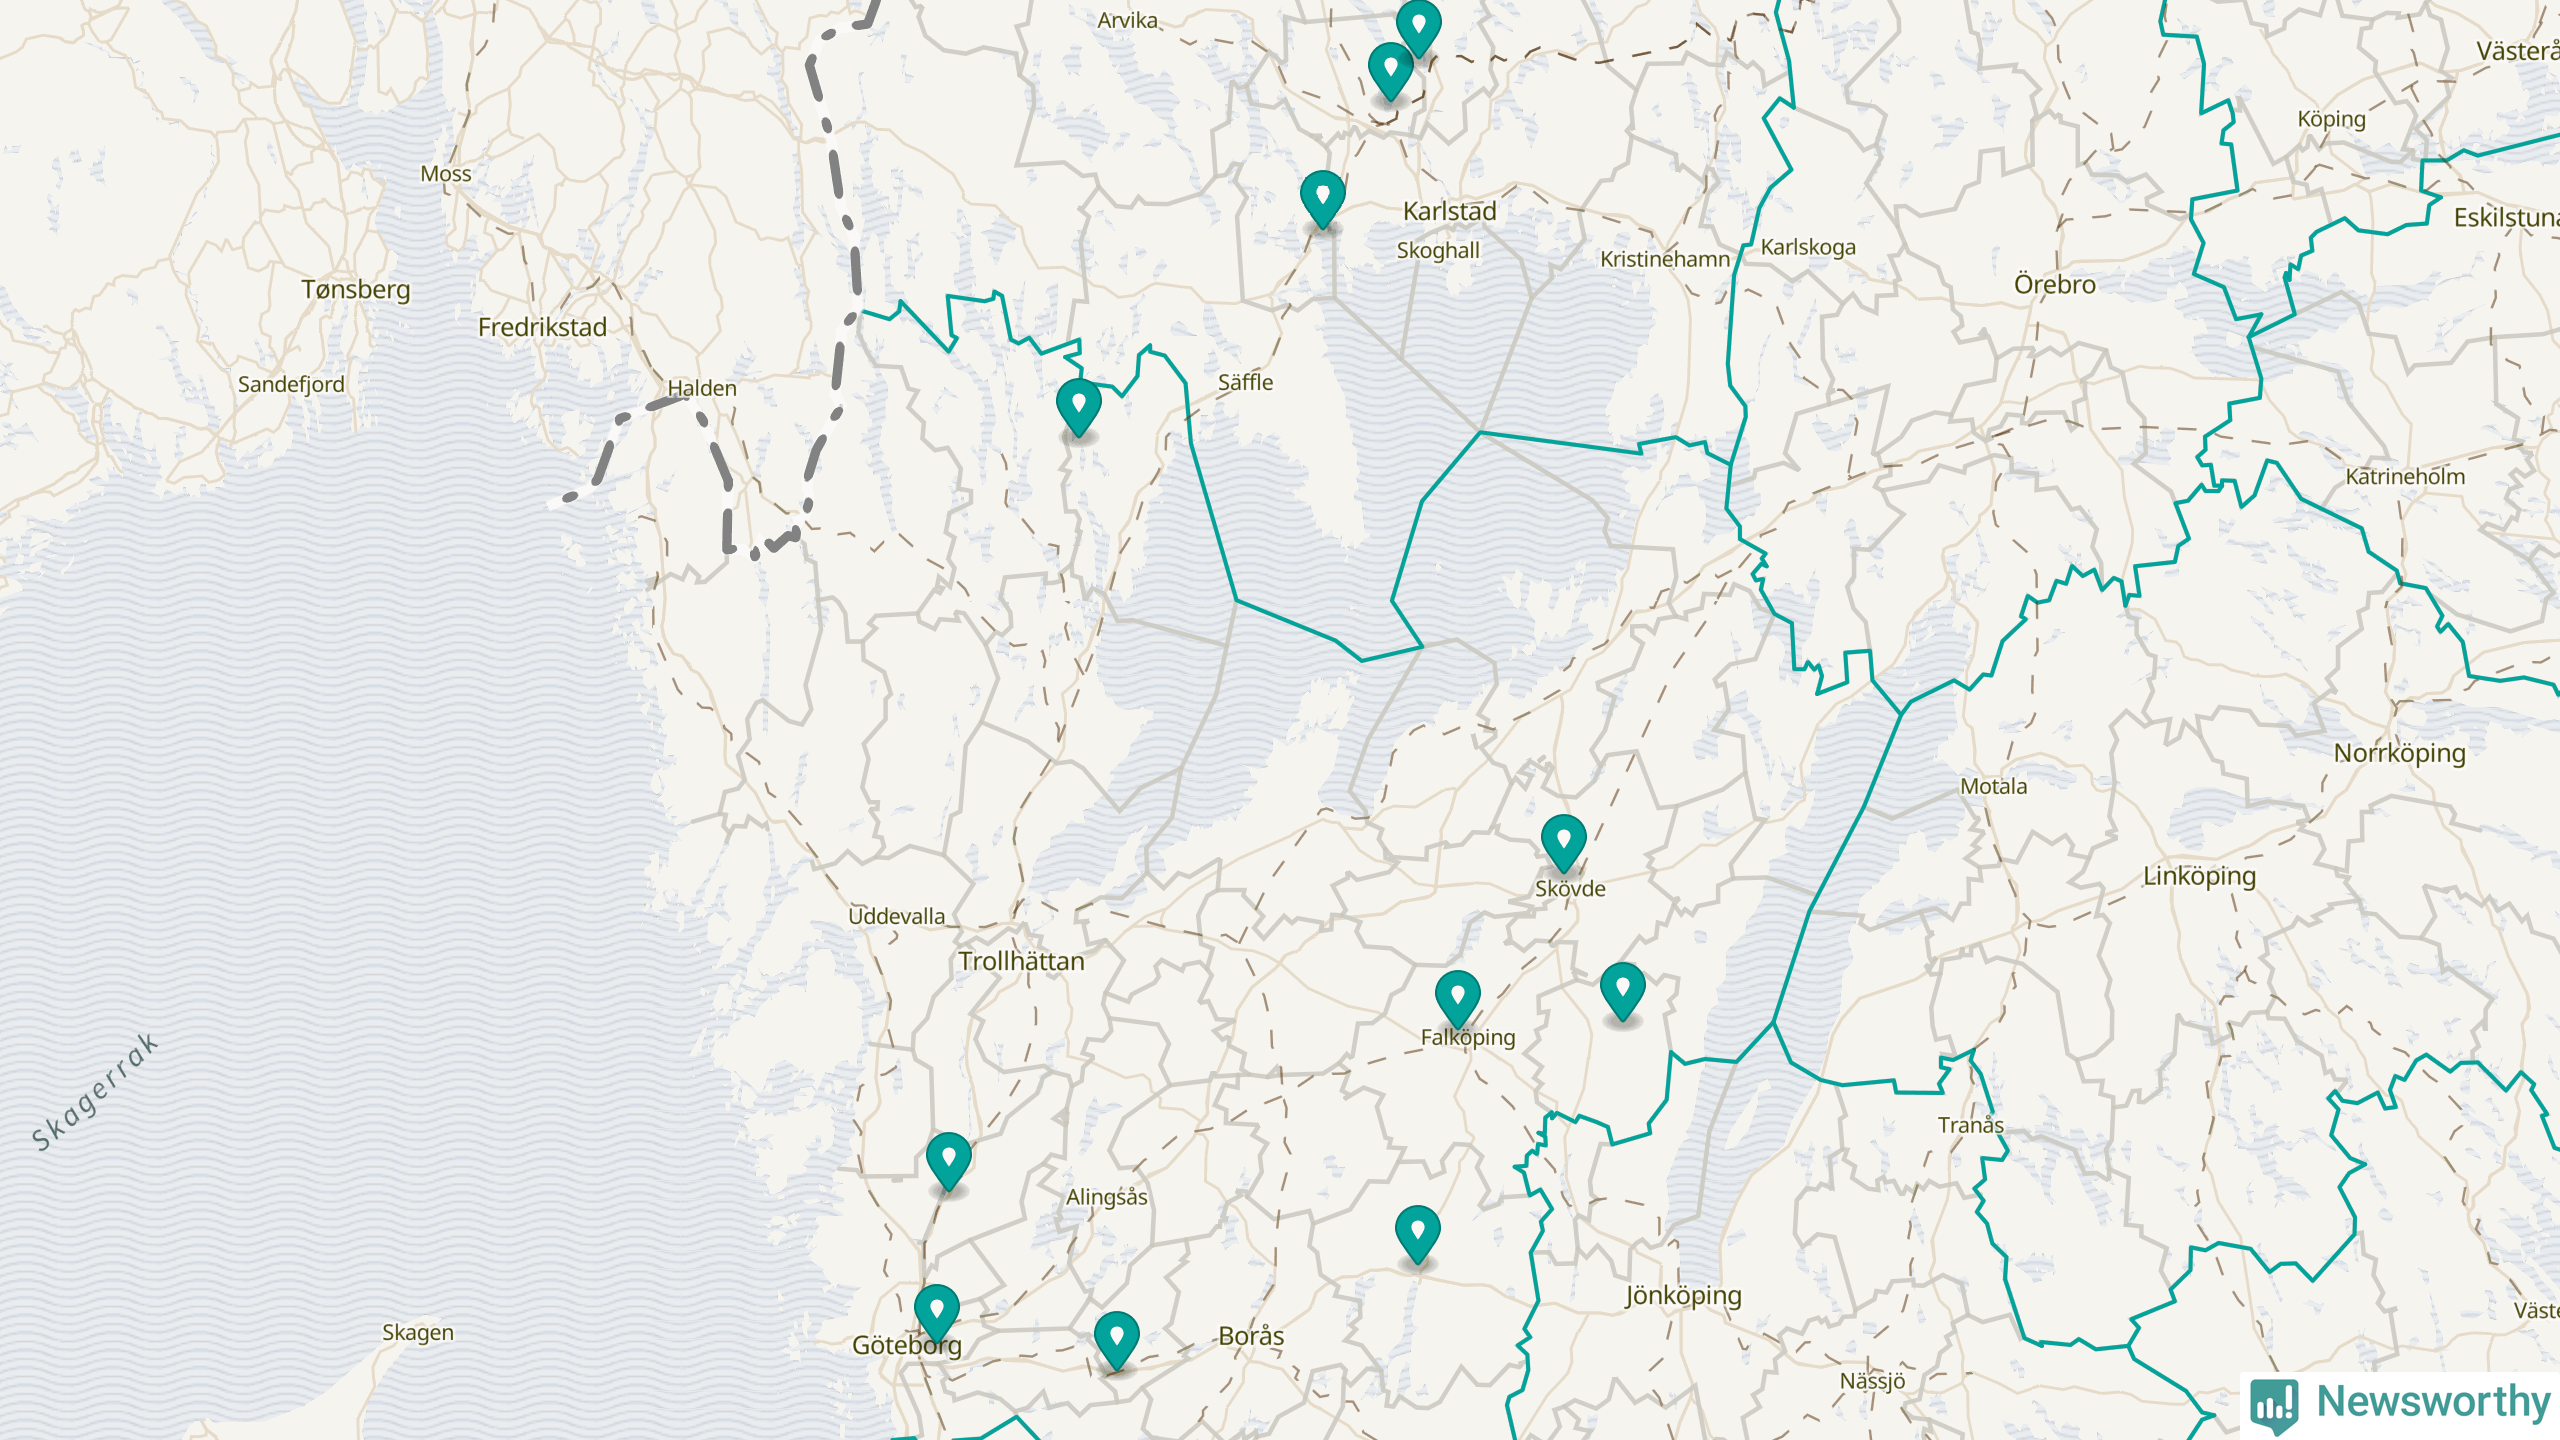This screenshot has height=1440, width=2560.
Task: Select the Arvika label
Action: coord(1127,20)
